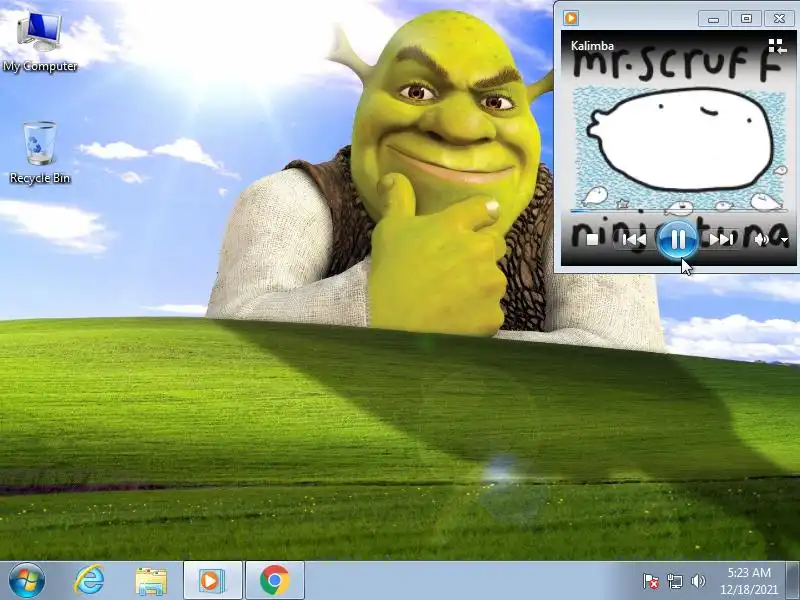Click the Show Desktop strip
800x600 pixels.
[793, 581]
